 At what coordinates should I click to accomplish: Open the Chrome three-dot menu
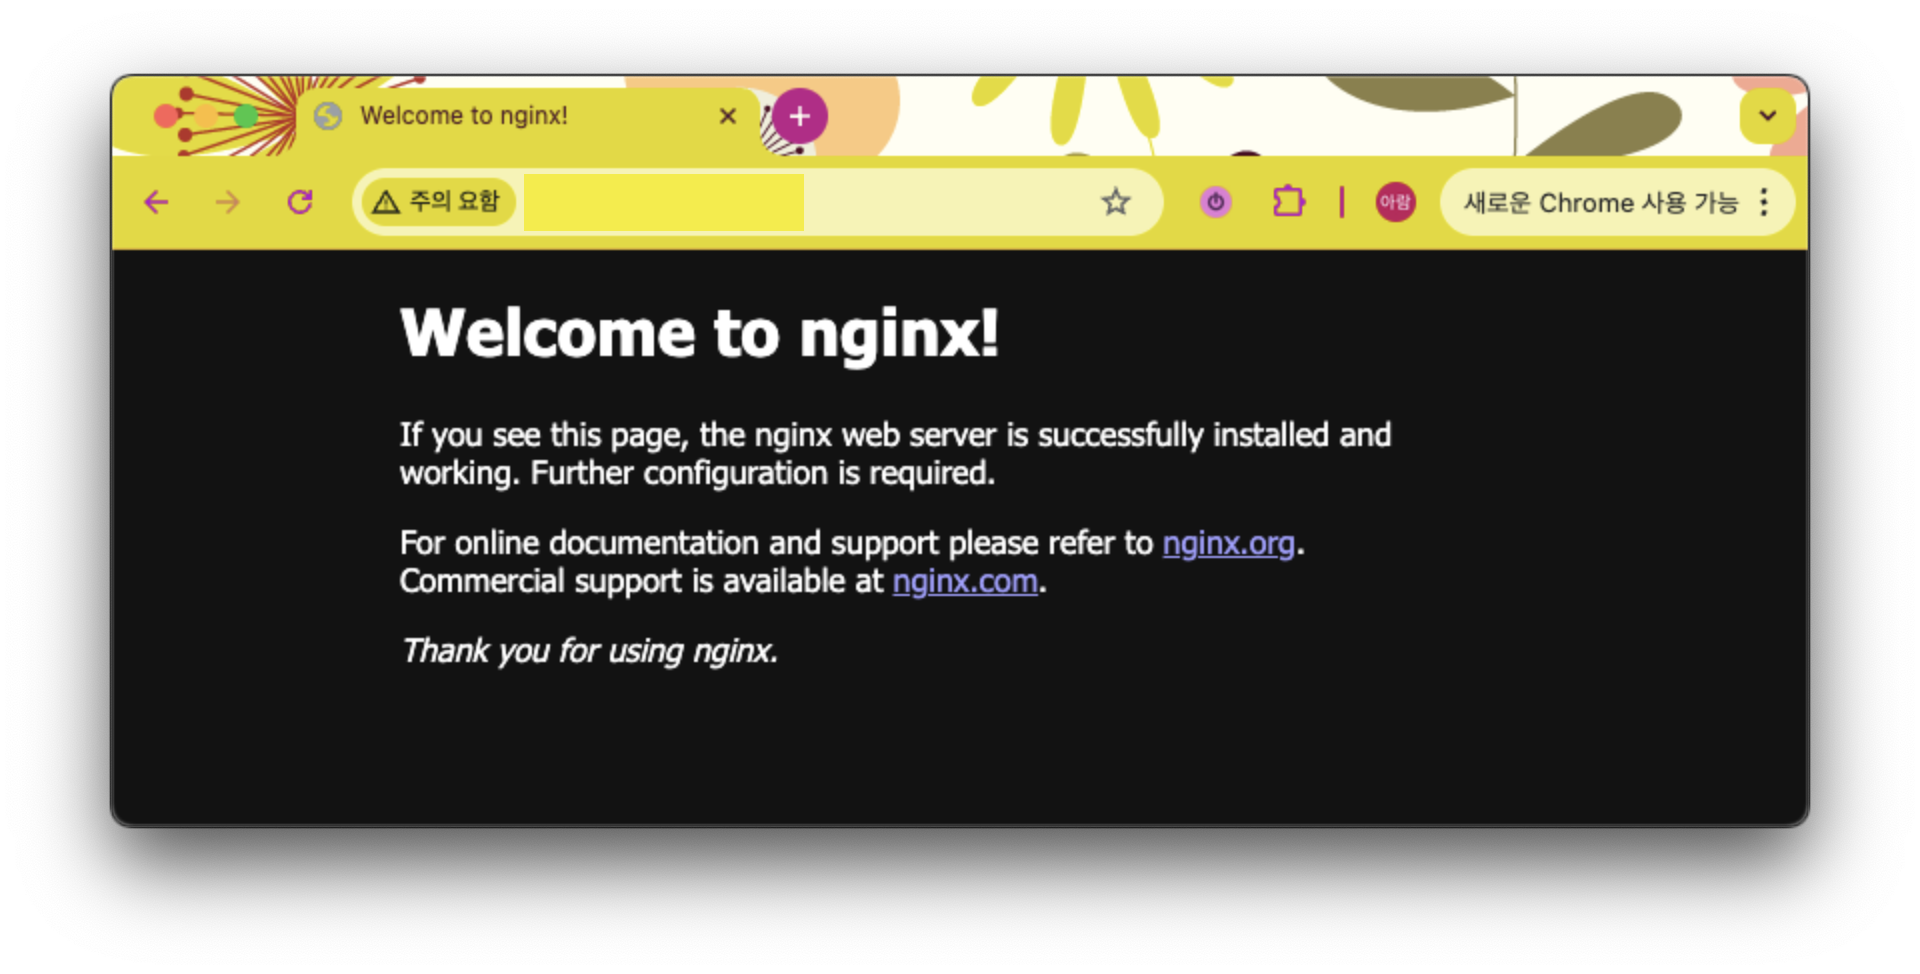pyautogui.click(x=1764, y=203)
